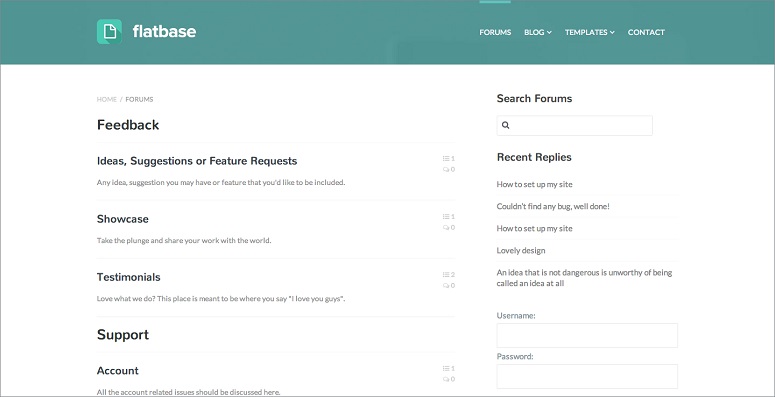
Task: Open the Feedback category
Action: point(128,125)
